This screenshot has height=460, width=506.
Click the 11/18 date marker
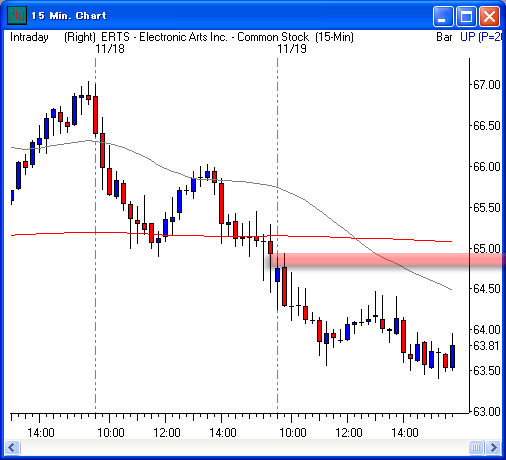tap(110, 49)
